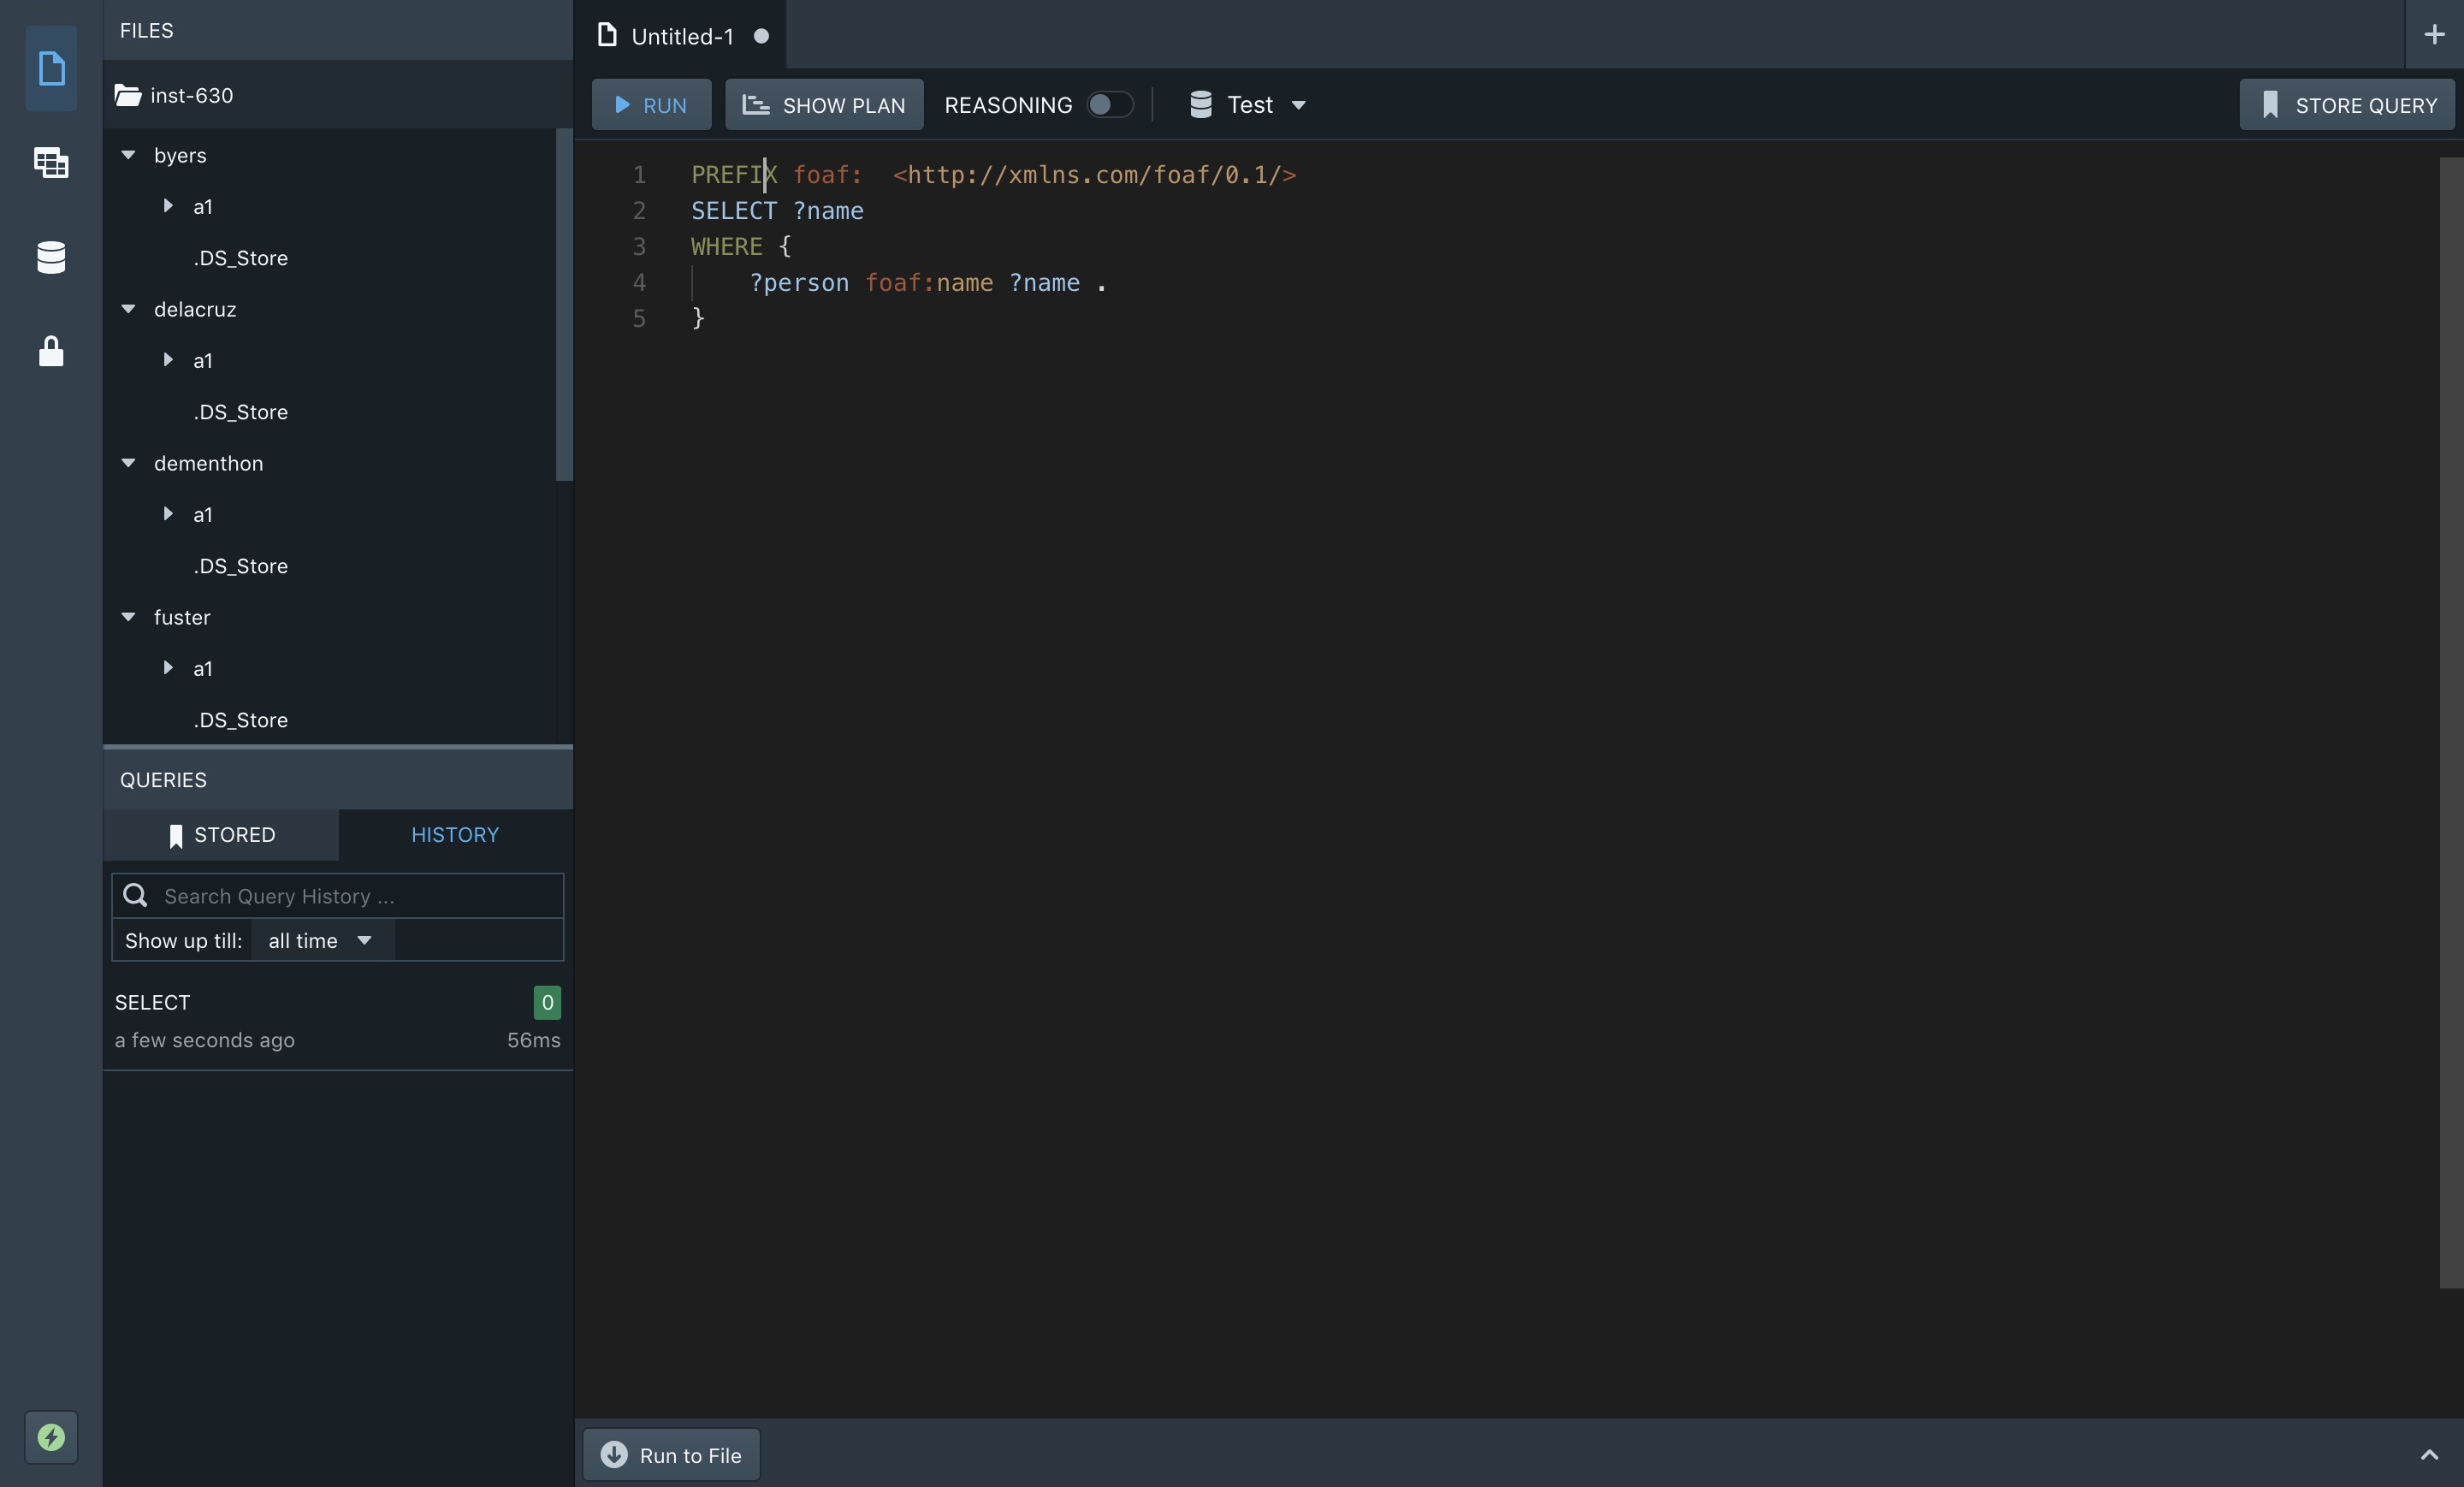Click 'foaf:name' on editor line 4
This screenshot has width=2464, height=1487.
click(x=929, y=283)
